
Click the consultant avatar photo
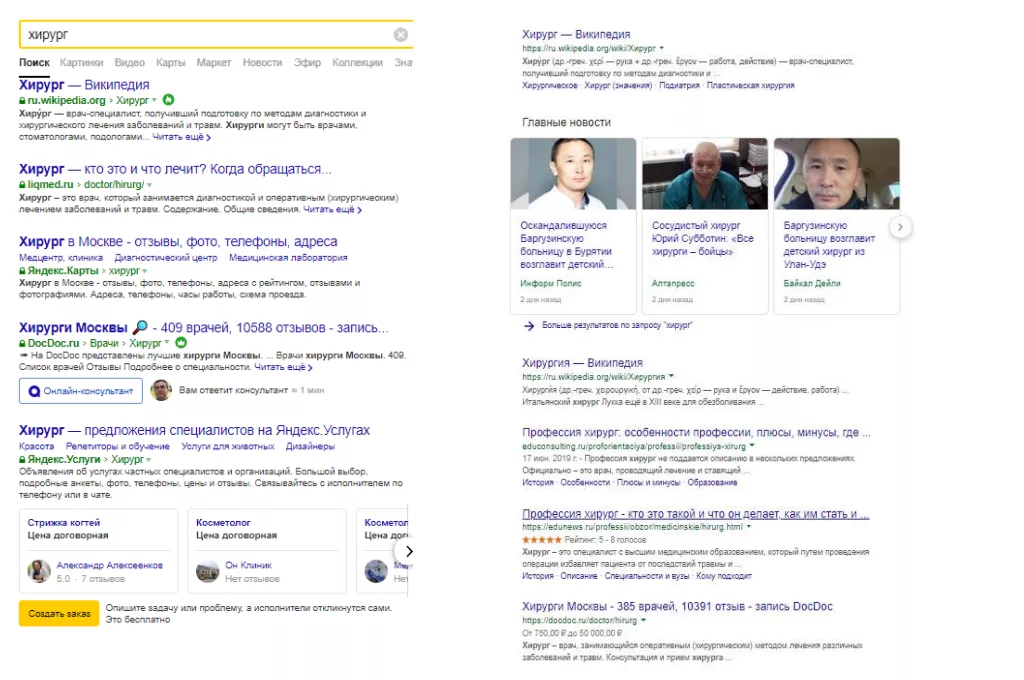click(161, 391)
